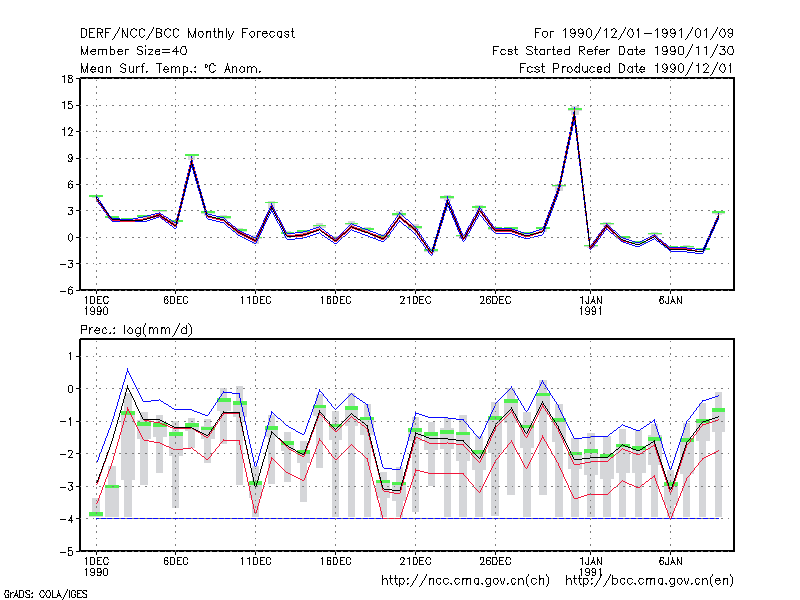Click the green marker at 1DEC precipitation
The height and width of the screenshot is (600, 800).
(96, 514)
